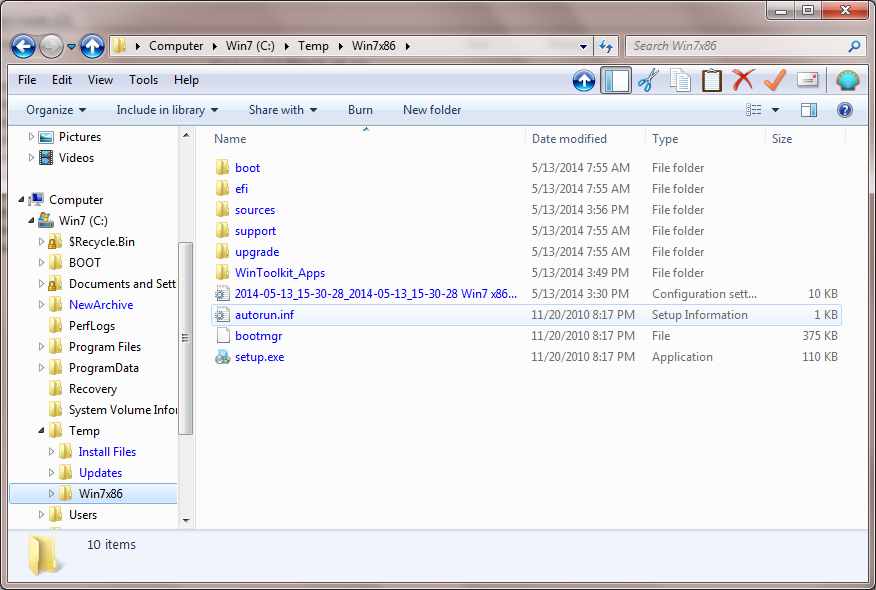Click the red X Delete icon
This screenshot has width=876, height=590.
point(742,80)
